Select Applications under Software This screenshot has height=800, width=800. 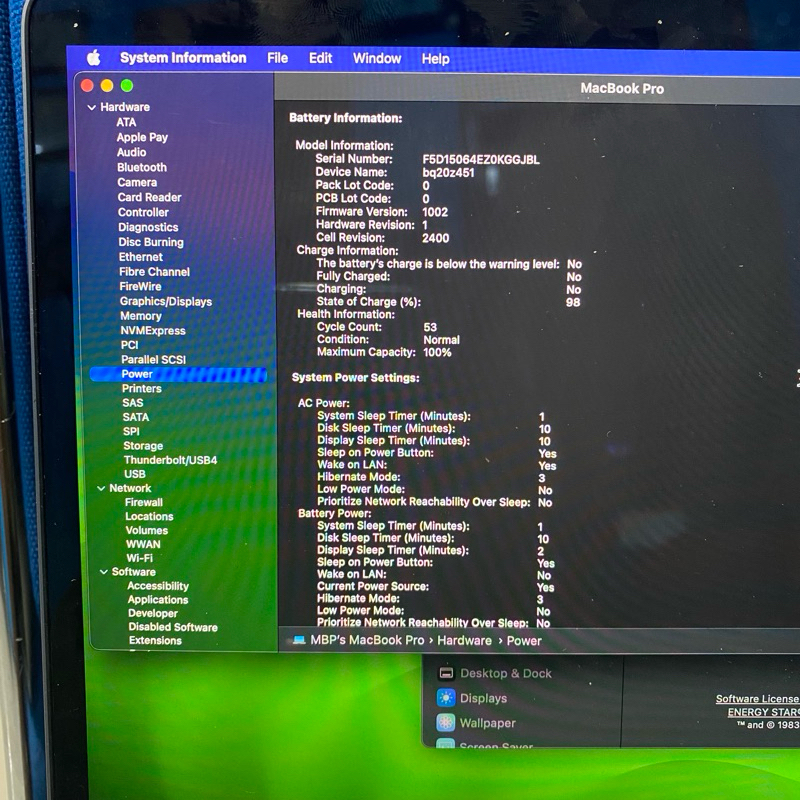click(158, 599)
